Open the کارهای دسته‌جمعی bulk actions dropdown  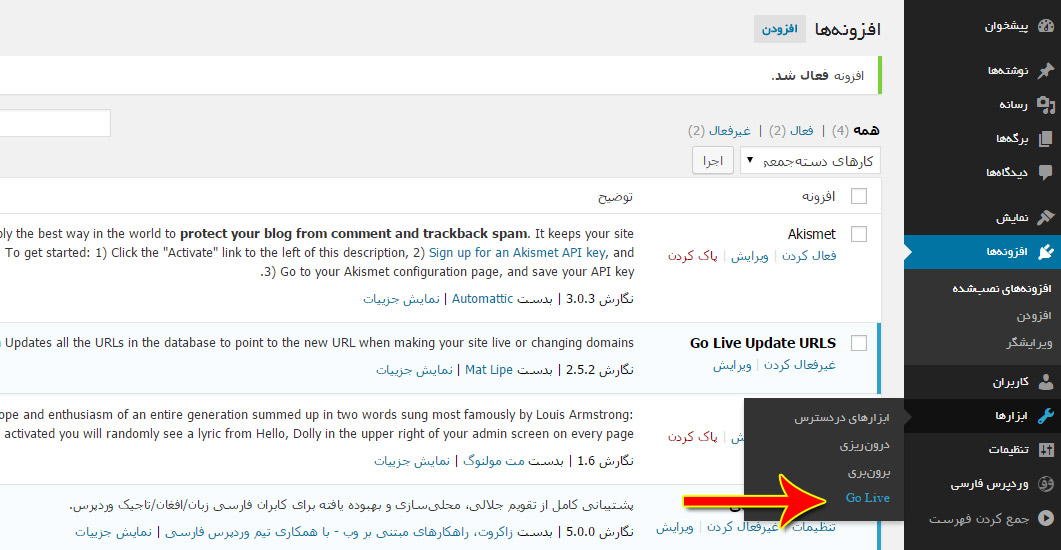coord(810,161)
